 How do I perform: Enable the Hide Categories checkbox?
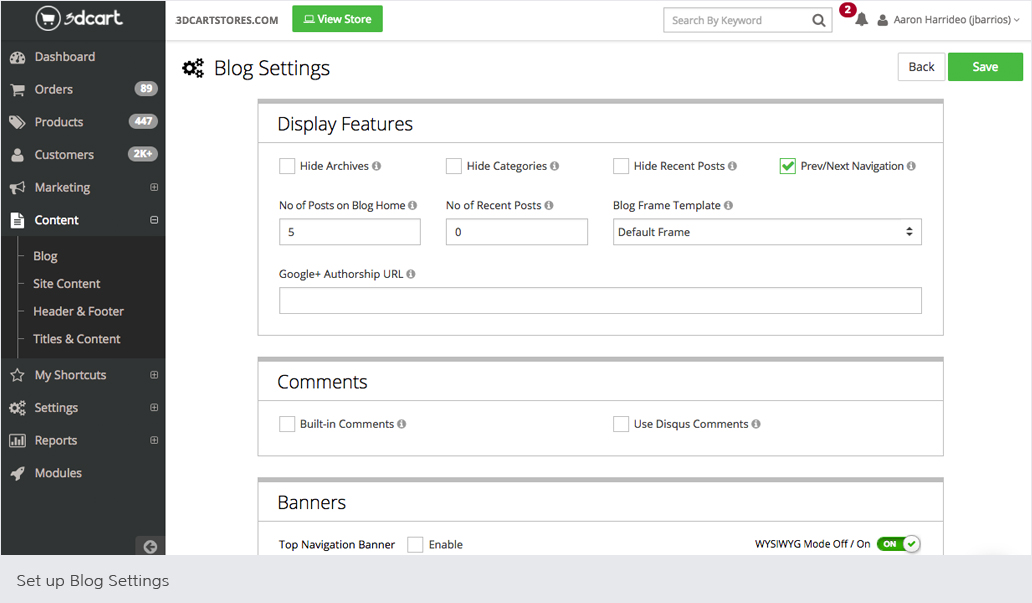tap(454, 166)
